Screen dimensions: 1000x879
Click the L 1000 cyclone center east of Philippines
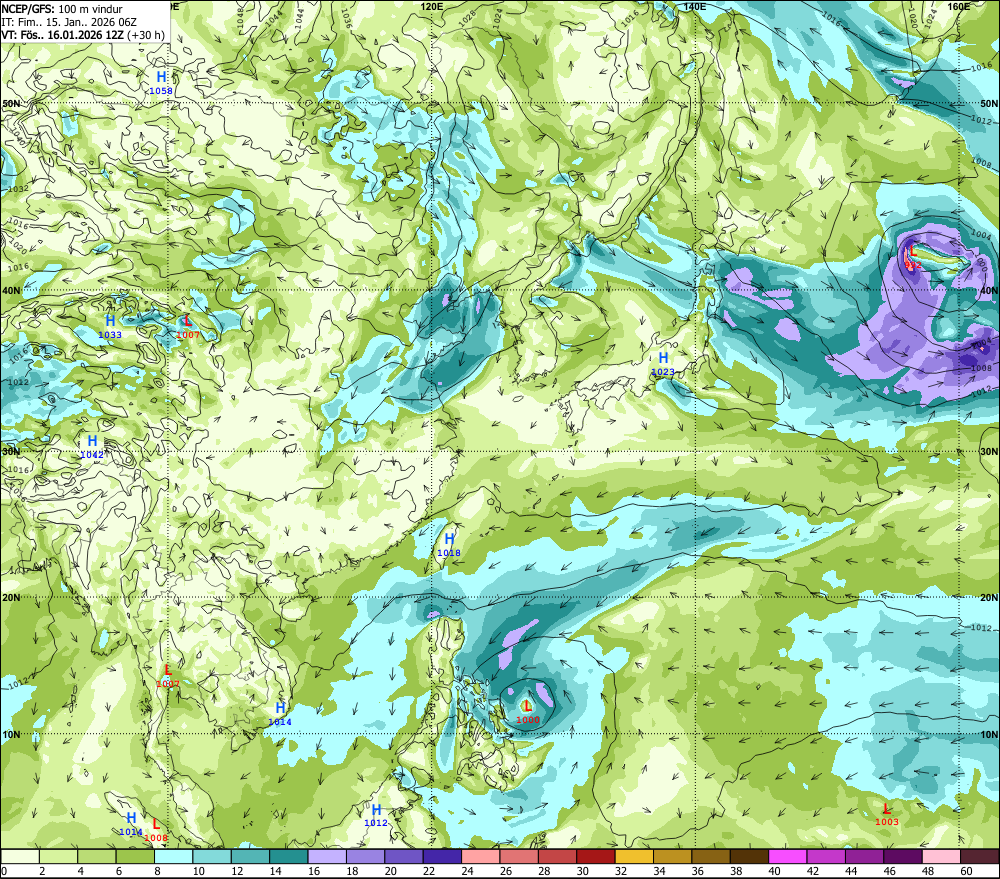click(527, 712)
